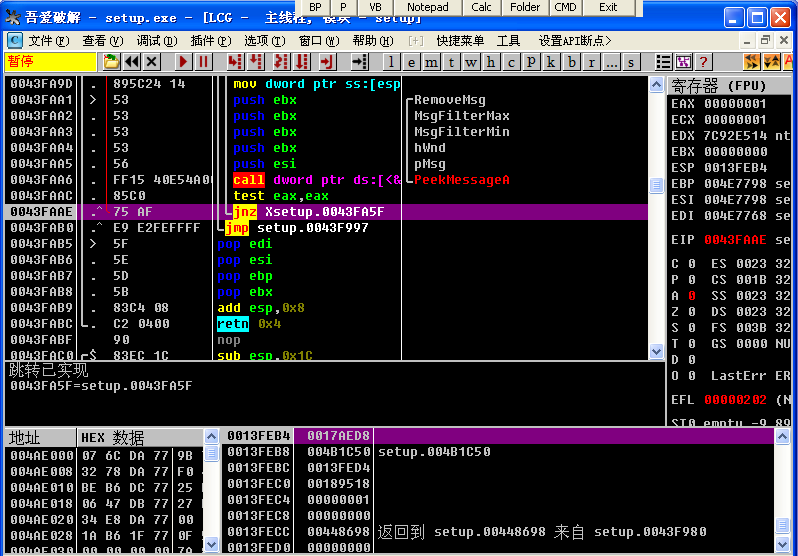Open the 设置API断点> menu
Screen dimensions: 798x556
[x=575, y=41]
